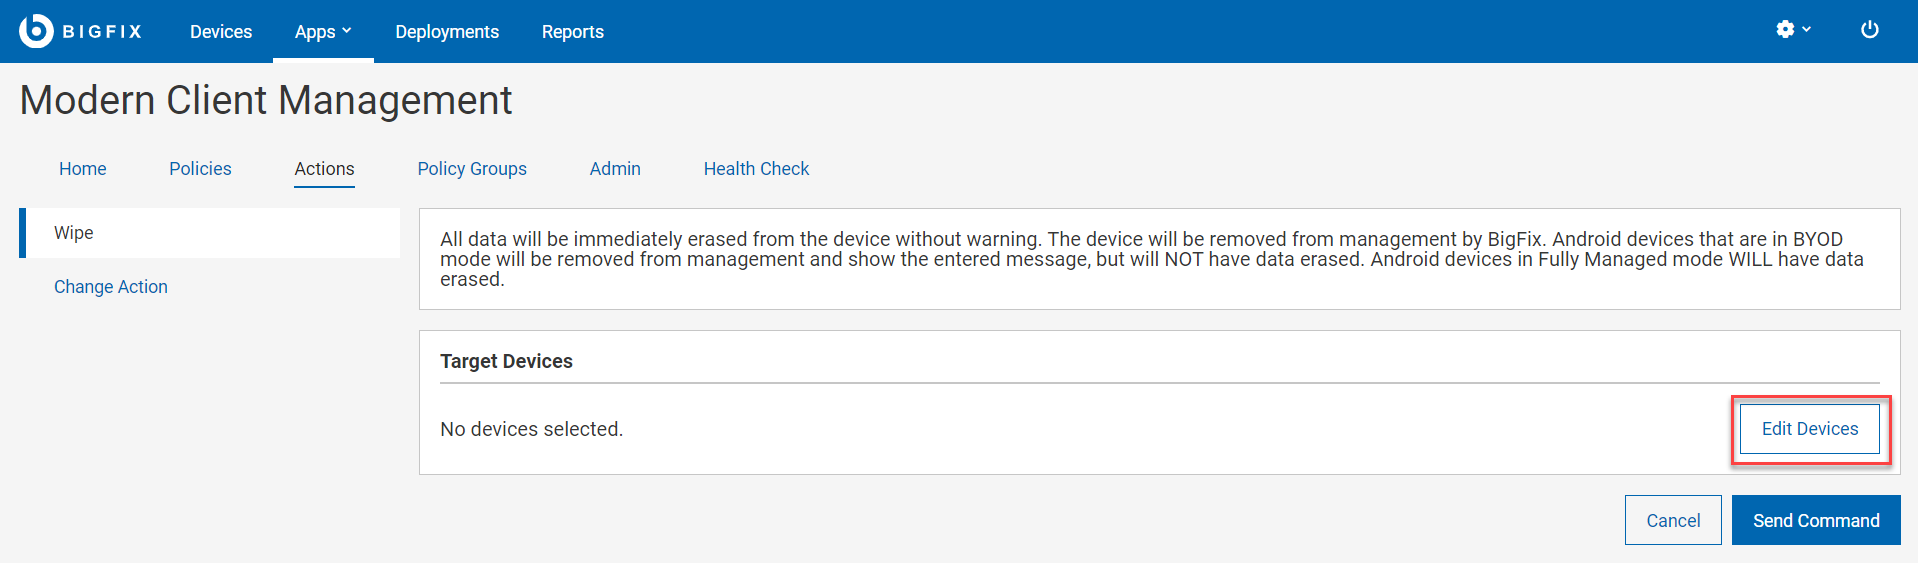Click the power logout icon
The image size is (1918, 563).
1869,30
